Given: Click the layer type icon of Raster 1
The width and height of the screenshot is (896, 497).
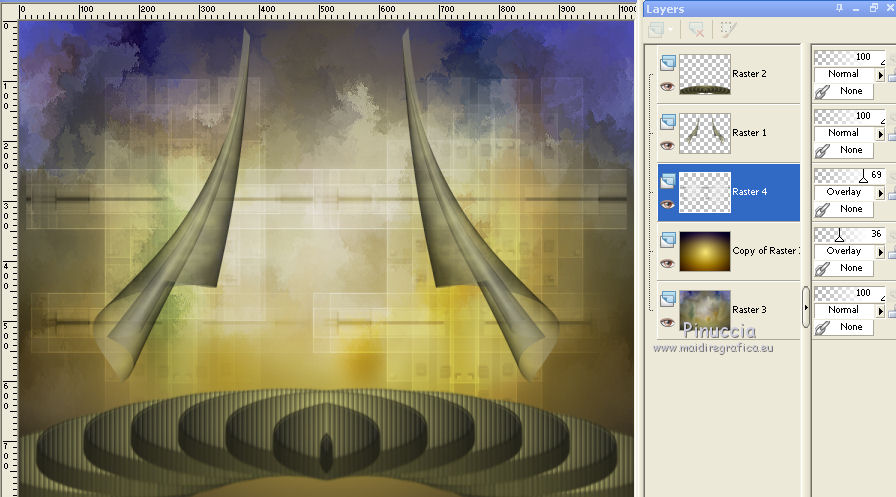Looking at the screenshot, I should pyautogui.click(x=667, y=121).
